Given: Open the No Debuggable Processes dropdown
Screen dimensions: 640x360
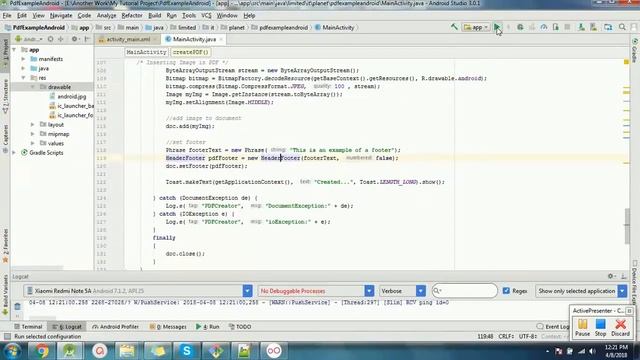Looking at the screenshot, I should [x=369, y=291].
